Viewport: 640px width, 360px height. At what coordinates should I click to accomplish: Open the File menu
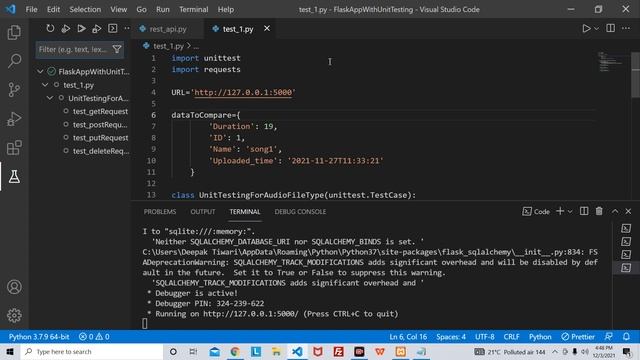click(31, 9)
